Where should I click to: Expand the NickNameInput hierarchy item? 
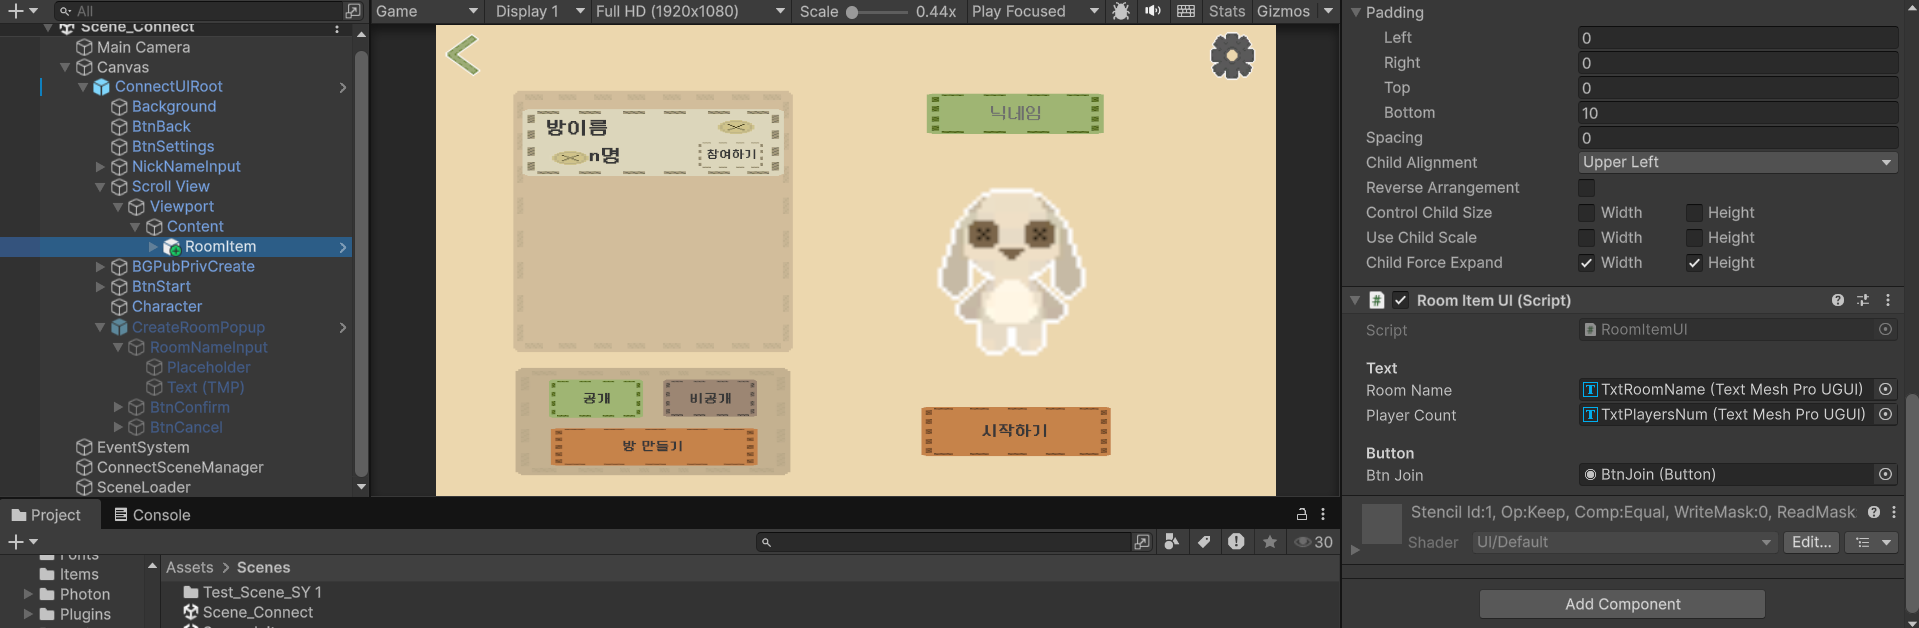100,167
